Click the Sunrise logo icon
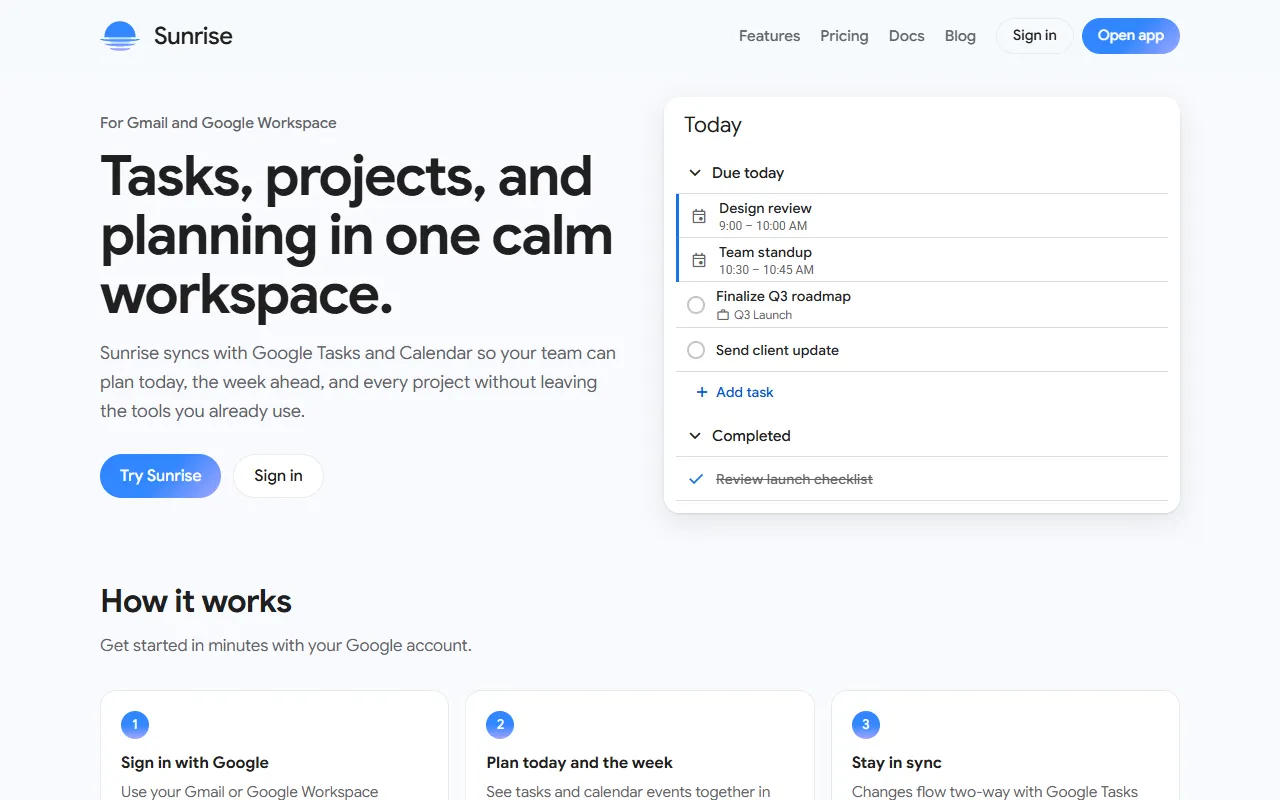This screenshot has height=800, width=1280. (119, 36)
